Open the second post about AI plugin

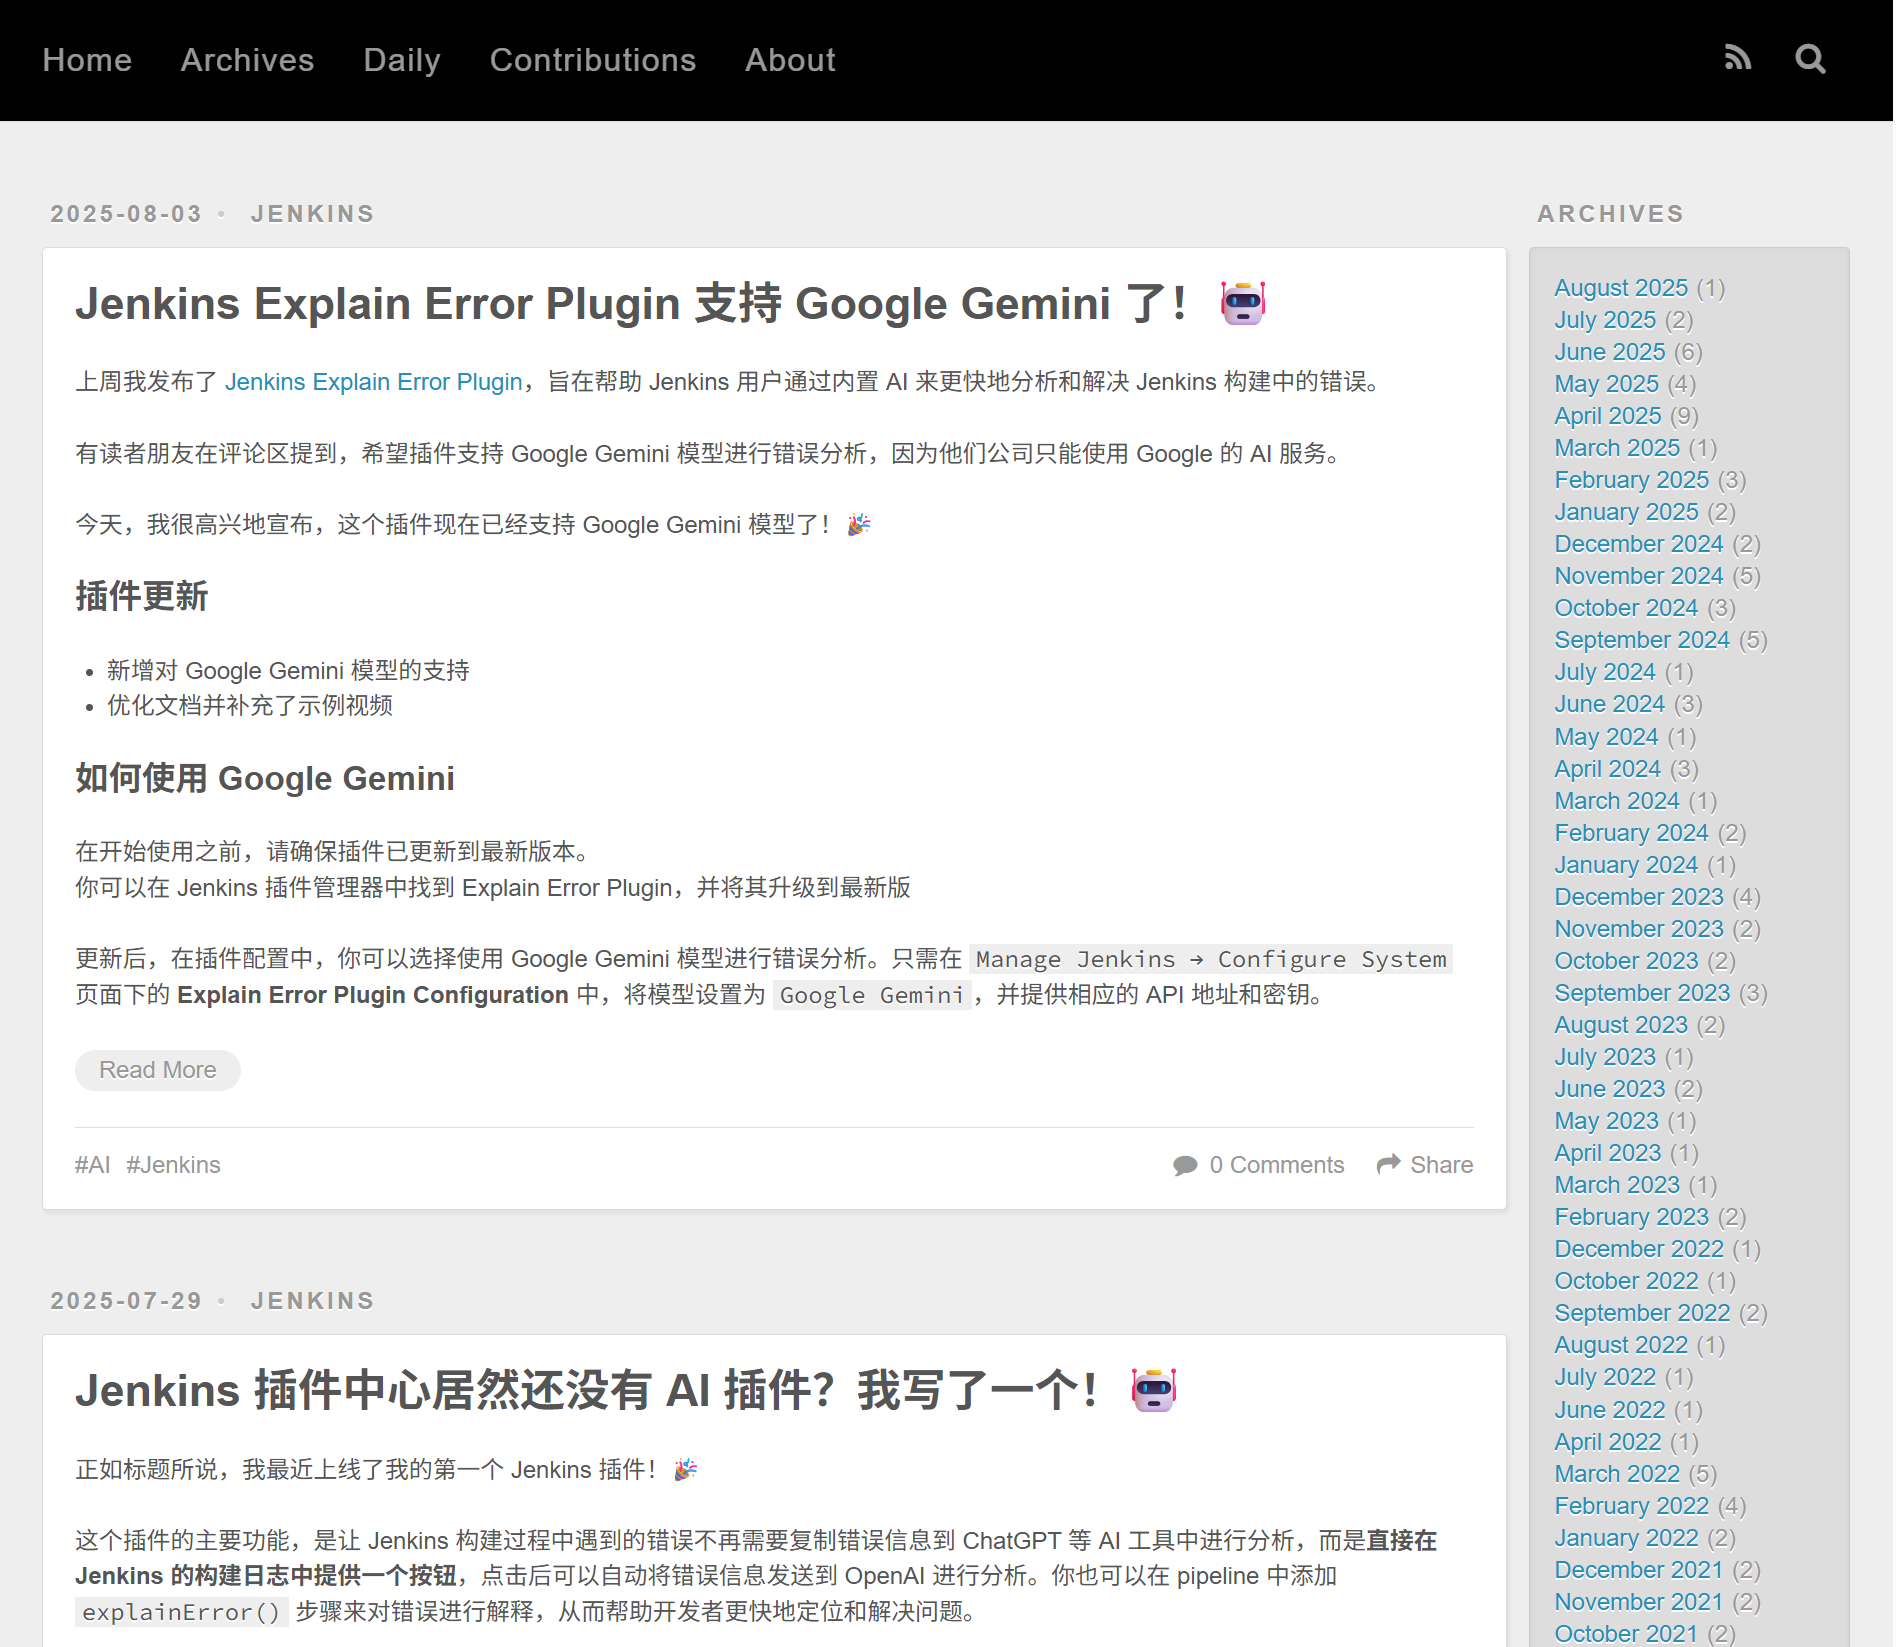585,1391
